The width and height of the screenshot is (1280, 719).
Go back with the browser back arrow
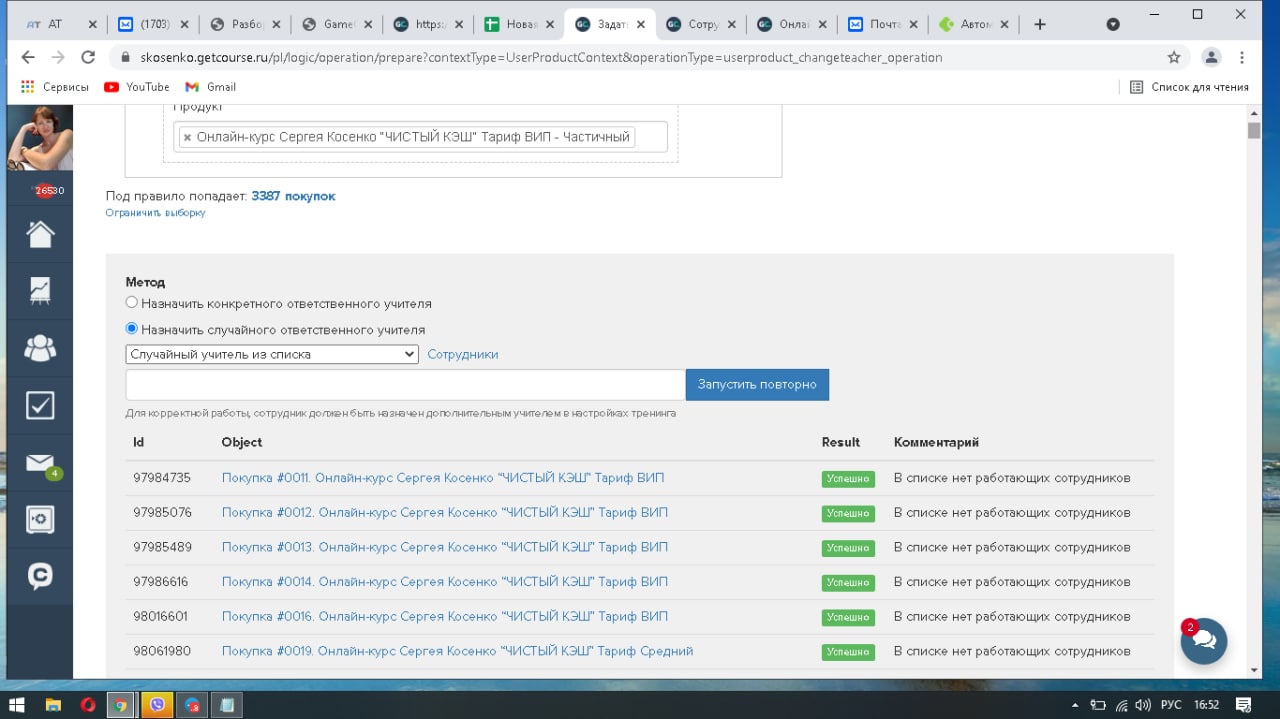coord(30,58)
